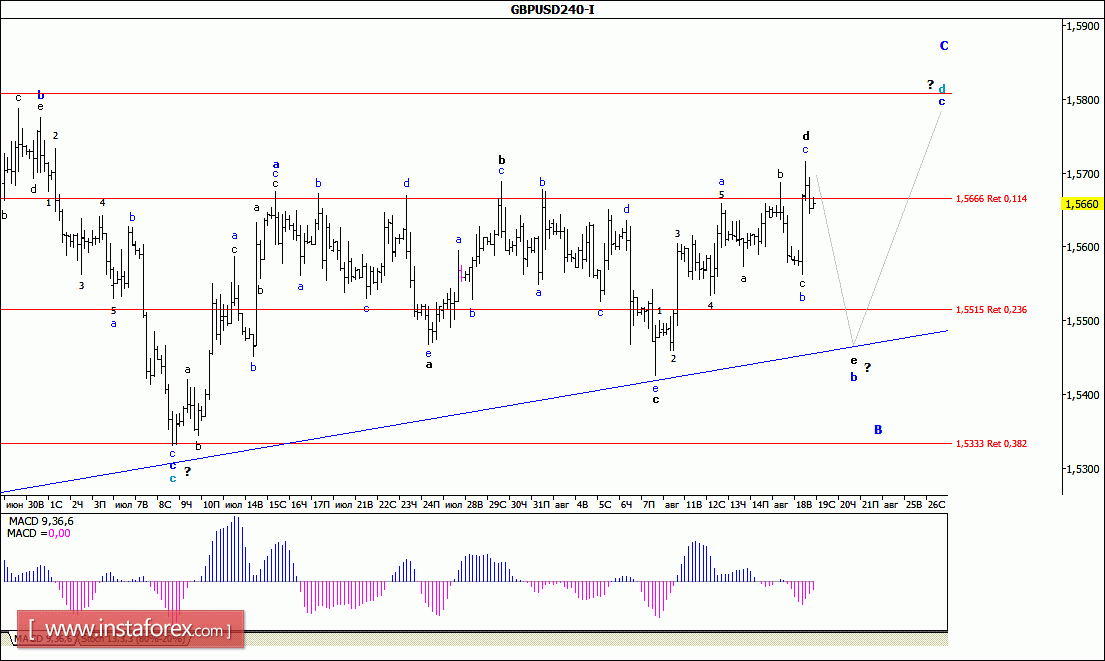Select the MACD 9,36,6 indicator label
The height and width of the screenshot is (661, 1105).
tap(41, 521)
